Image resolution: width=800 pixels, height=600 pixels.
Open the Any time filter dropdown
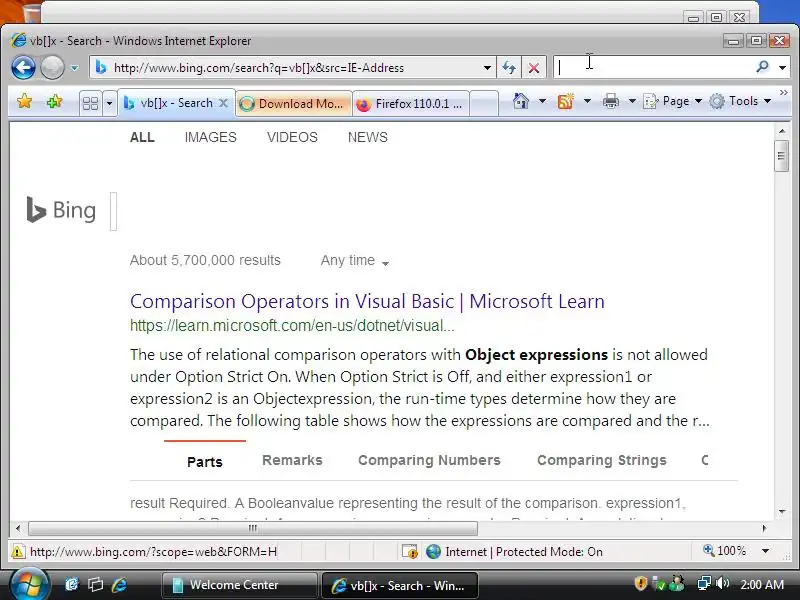click(x=355, y=261)
